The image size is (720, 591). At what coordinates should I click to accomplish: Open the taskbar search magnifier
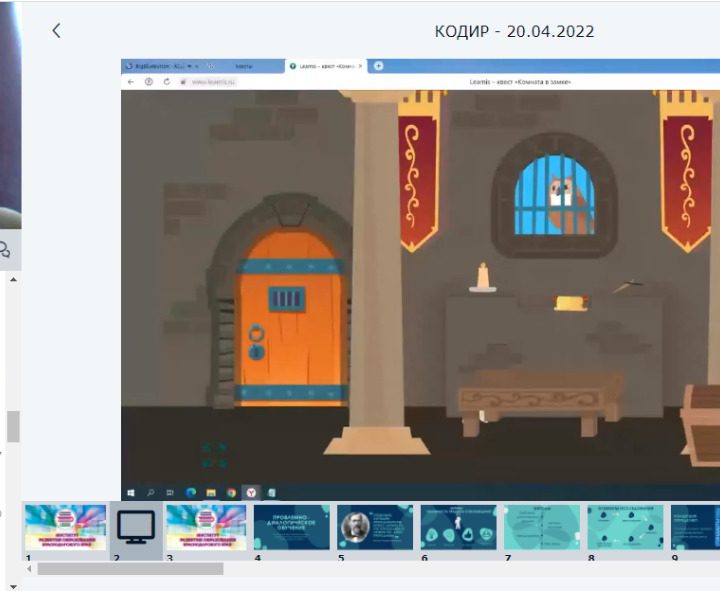pos(150,492)
